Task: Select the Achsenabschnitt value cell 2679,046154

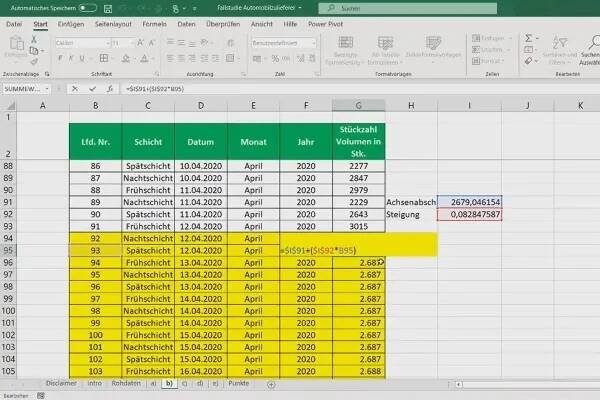Action: pyautogui.click(x=475, y=201)
